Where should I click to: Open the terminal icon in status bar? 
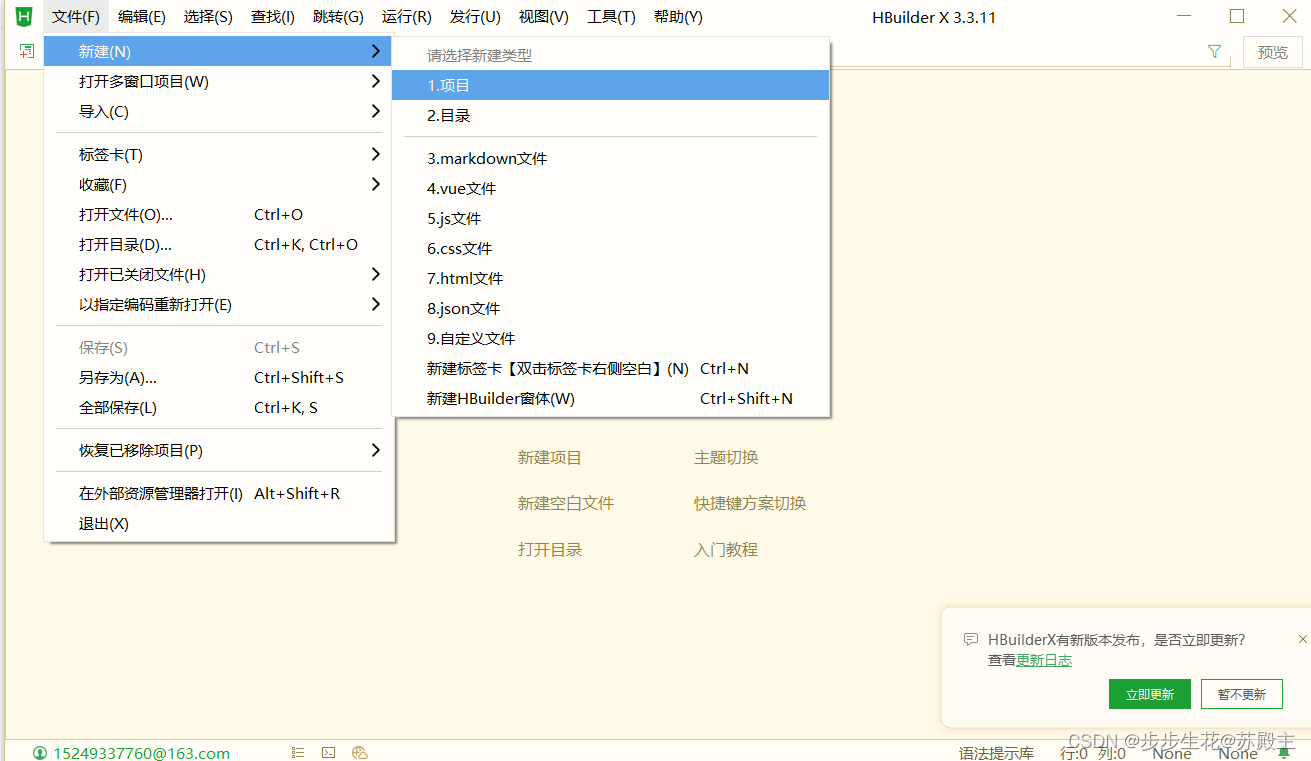pyautogui.click(x=328, y=752)
